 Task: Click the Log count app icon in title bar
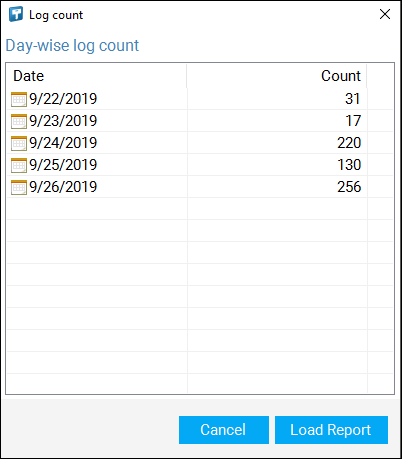click(x=16, y=14)
